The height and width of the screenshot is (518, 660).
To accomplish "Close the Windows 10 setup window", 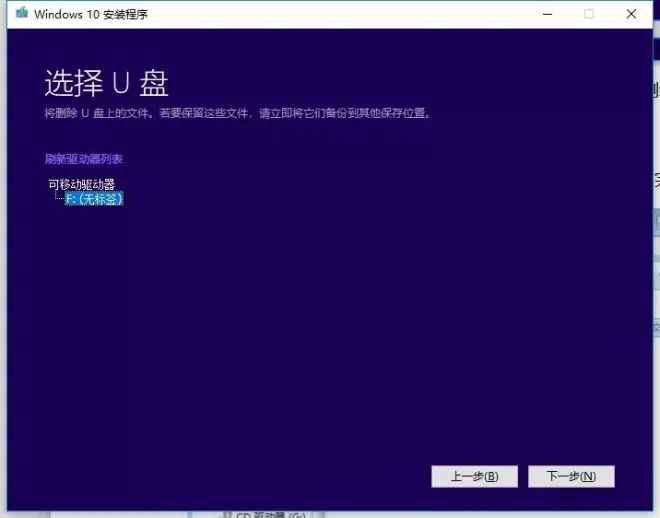I will pyautogui.click(x=631, y=14).
